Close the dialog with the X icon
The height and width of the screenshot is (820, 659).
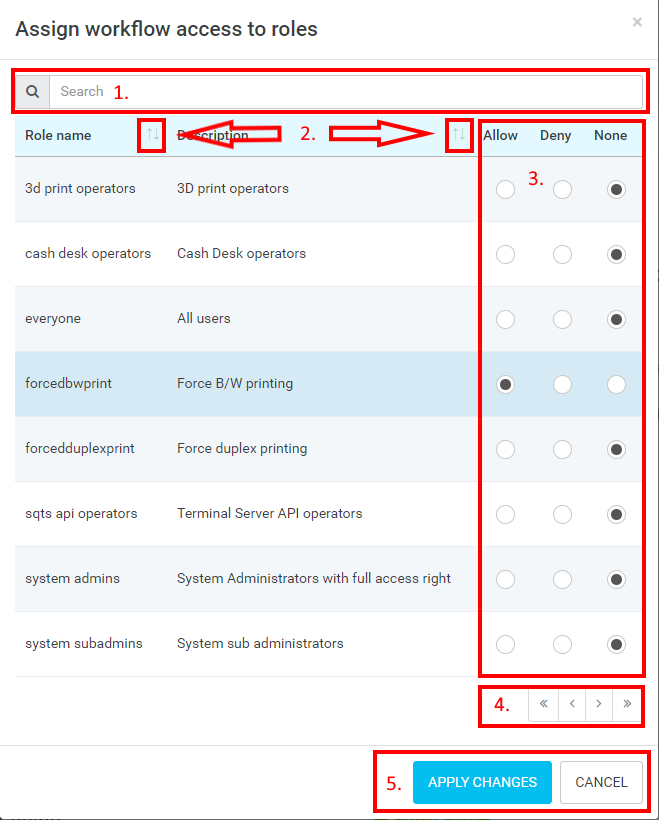click(x=637, y=22)
